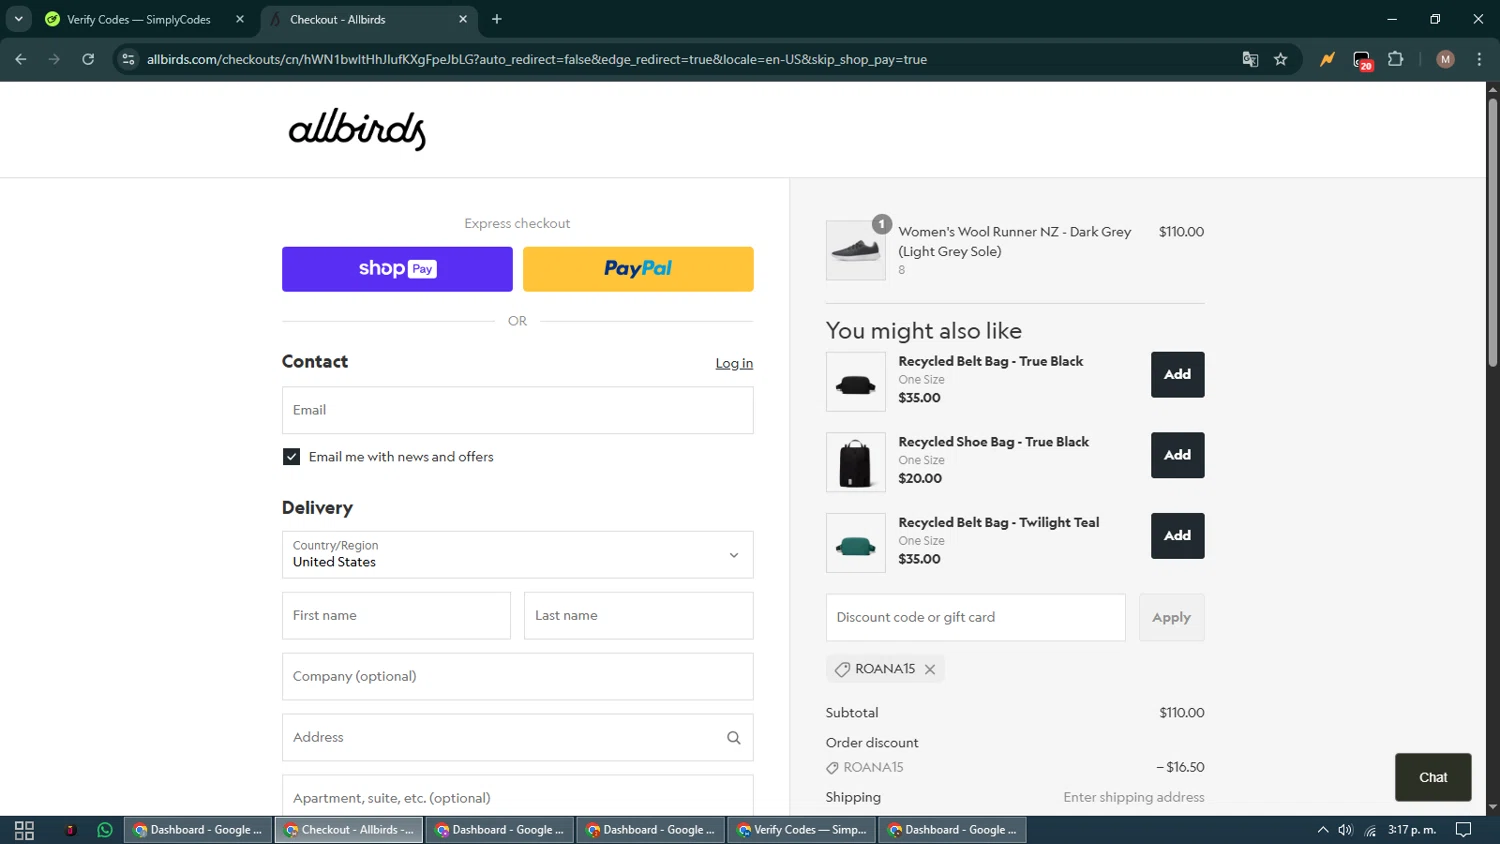Focus the Email input field
This screenshot has height=844, width=1500.
pyautogui.click(x=517, y=410)
